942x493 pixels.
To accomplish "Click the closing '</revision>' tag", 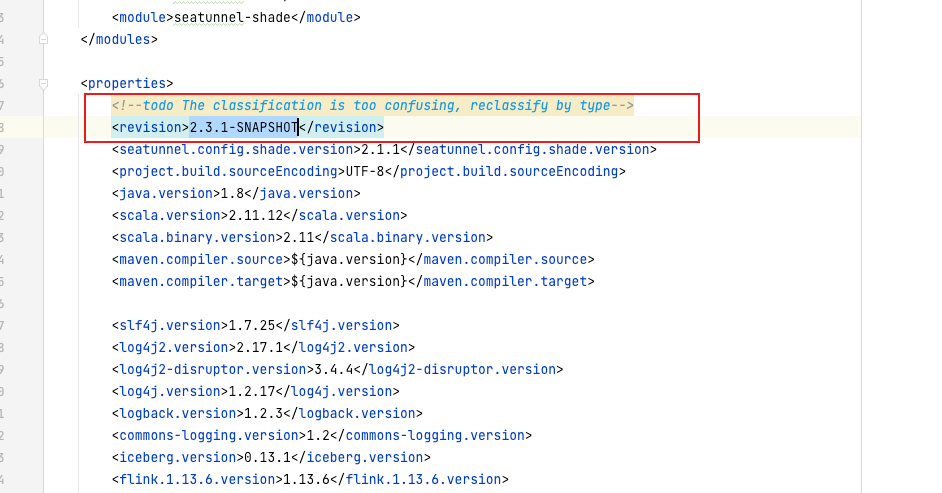I will pos(341,127).
